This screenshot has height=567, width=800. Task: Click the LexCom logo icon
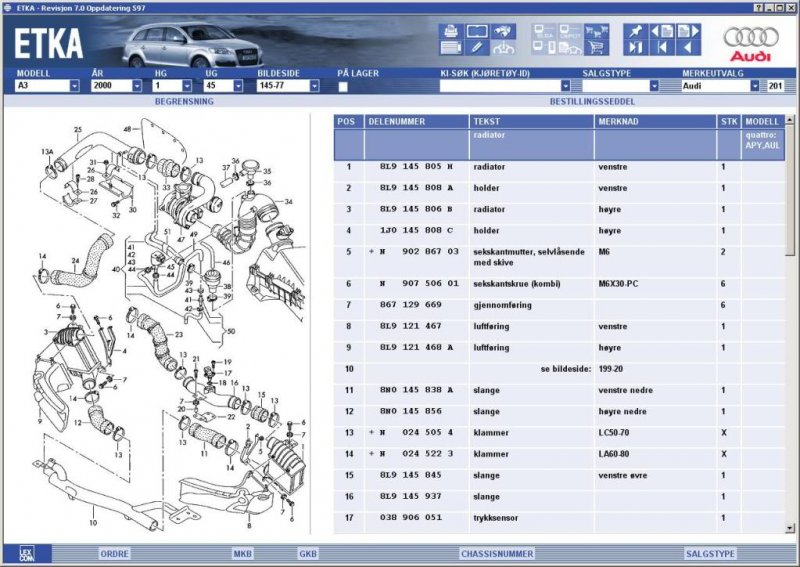[28, 553]
